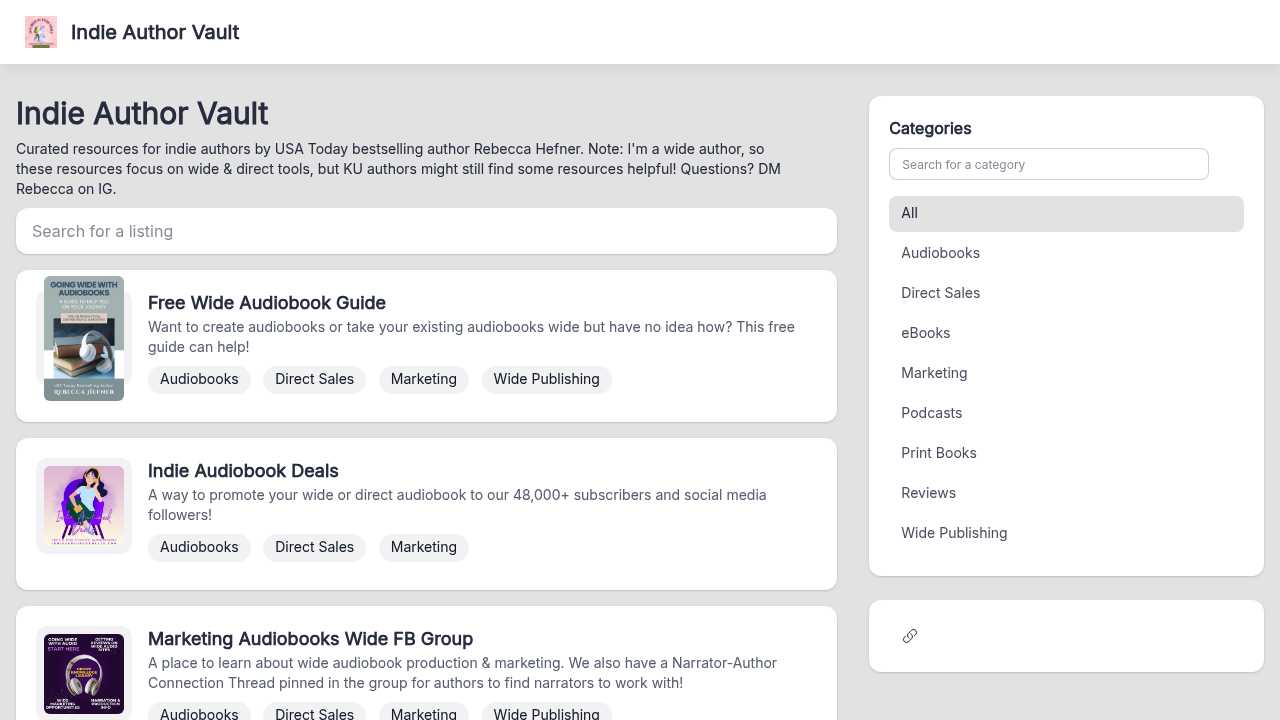Select the Marketing category in the sidebar
This screenshot has width=1280, height=720.
[x=1066, y=373]
